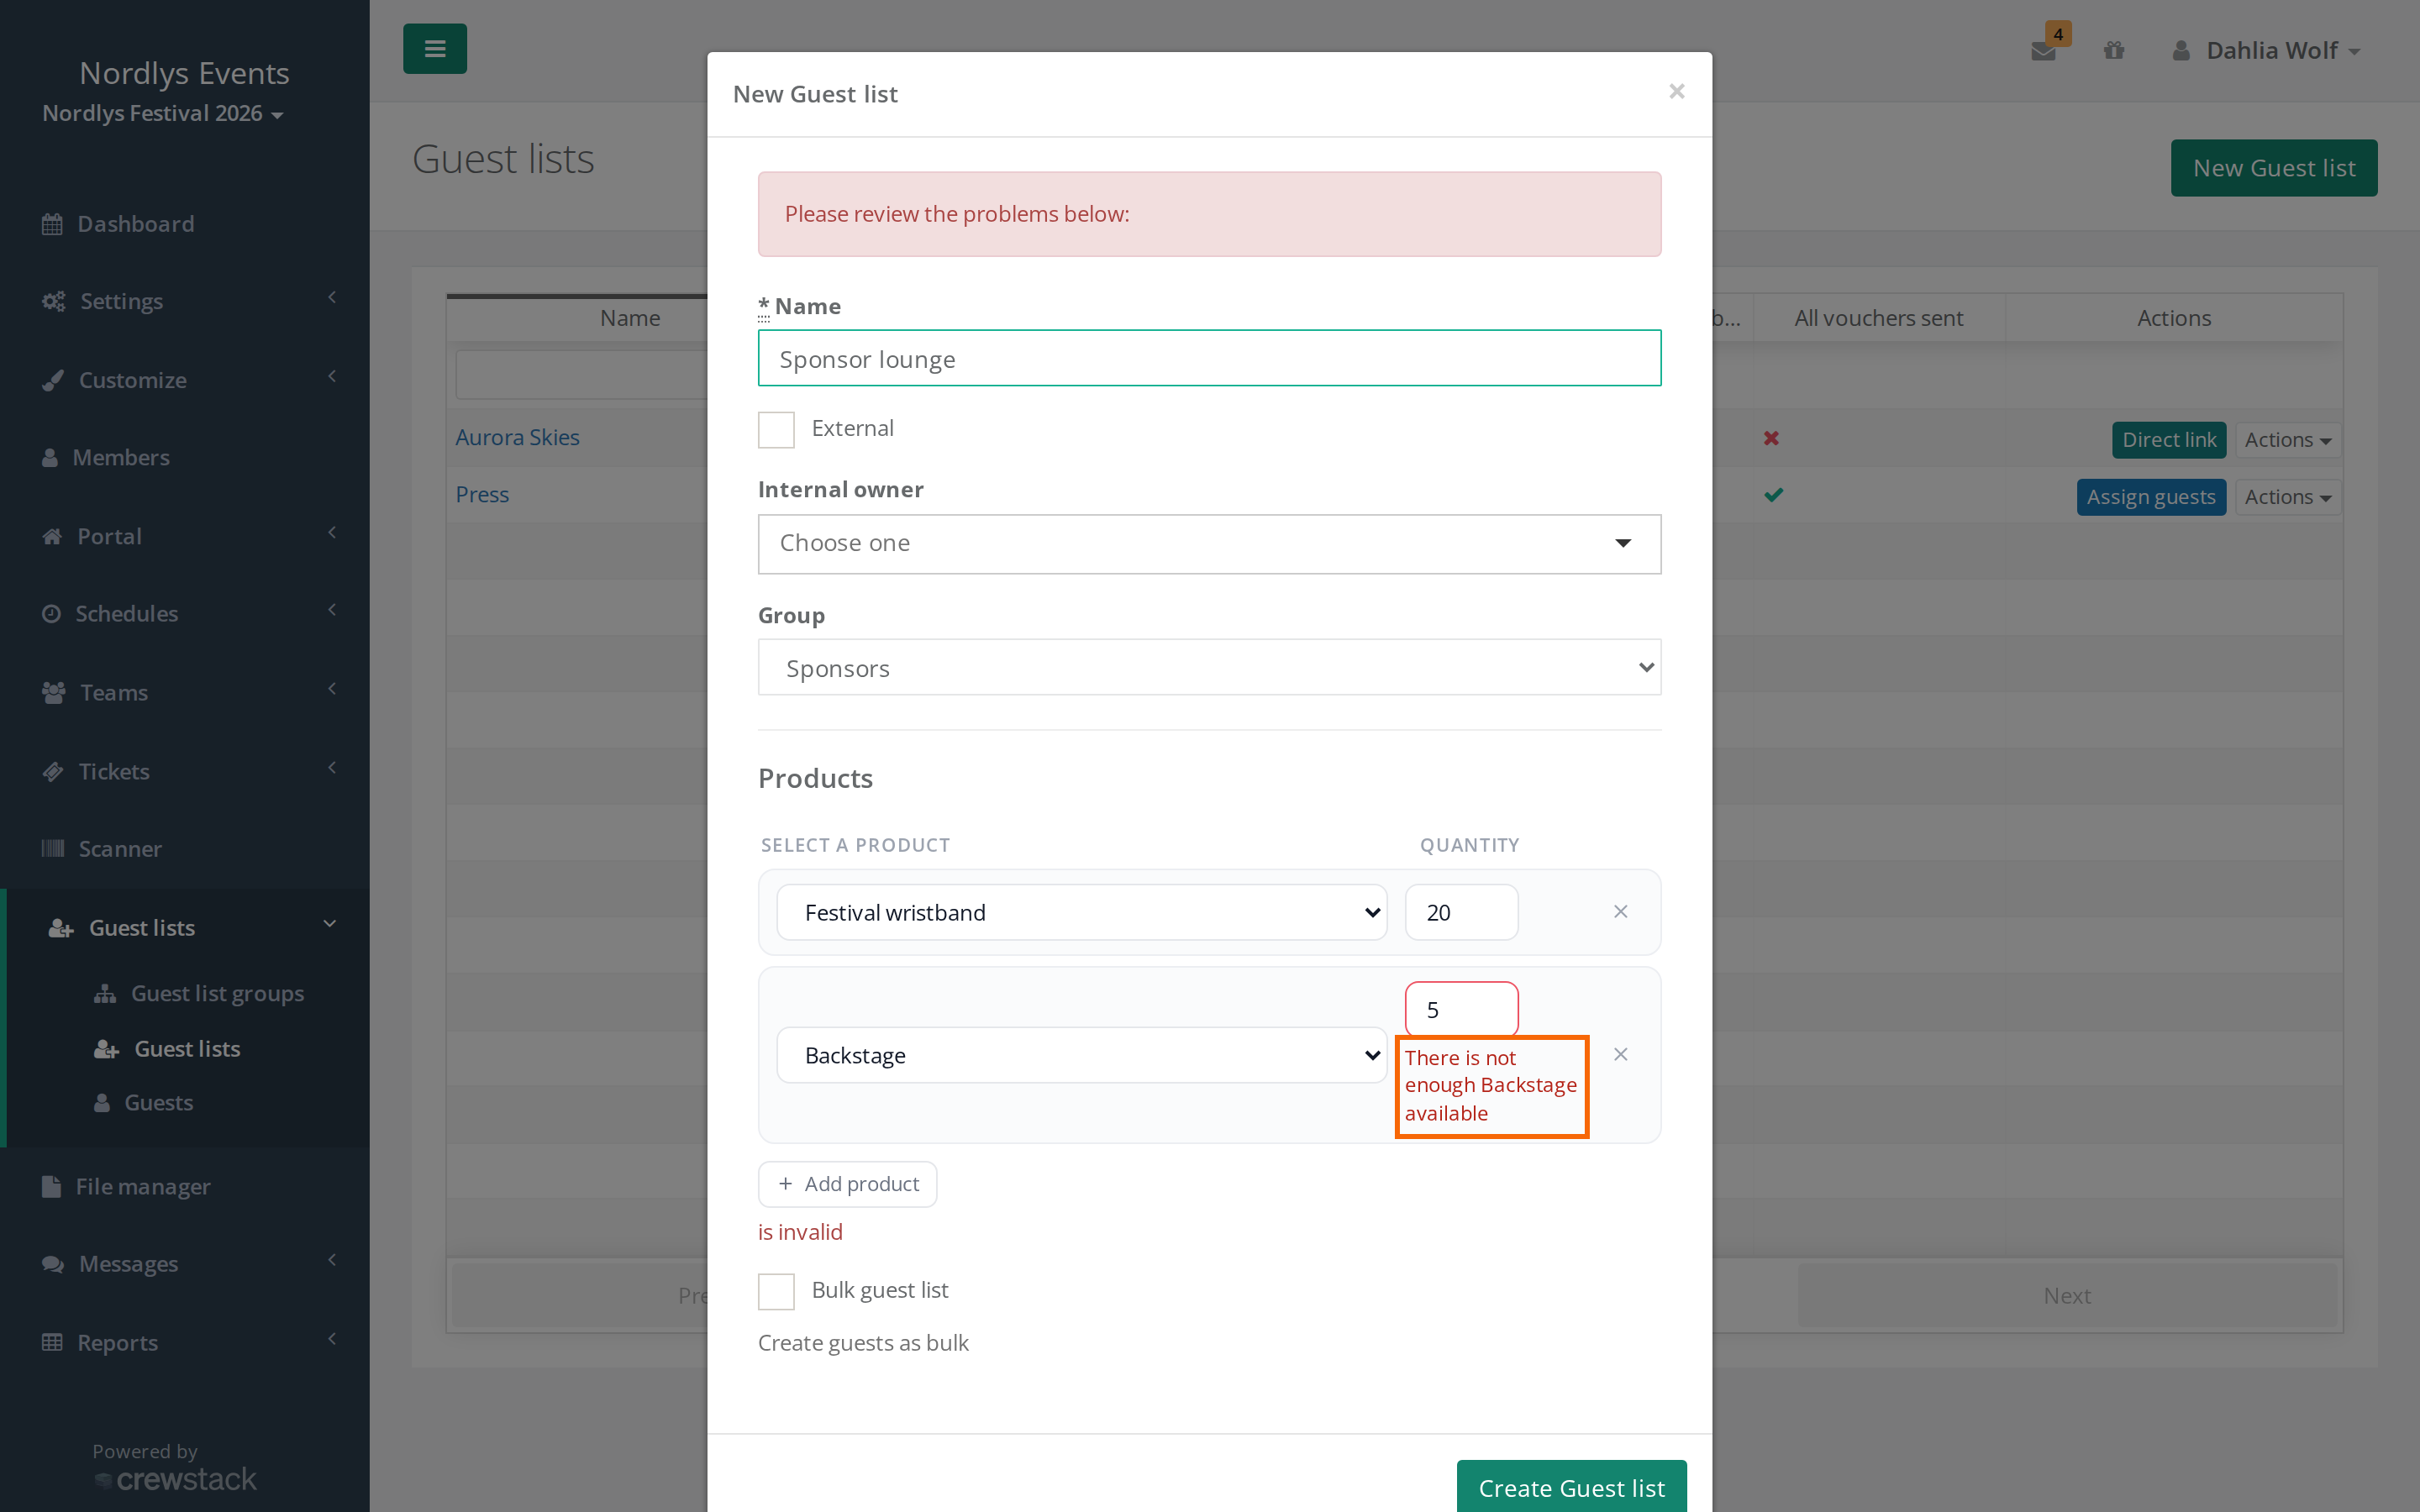Screen dimensions: 2420x1512
Task: Select Guest list groups submenu item
Action: coord(198,994)
